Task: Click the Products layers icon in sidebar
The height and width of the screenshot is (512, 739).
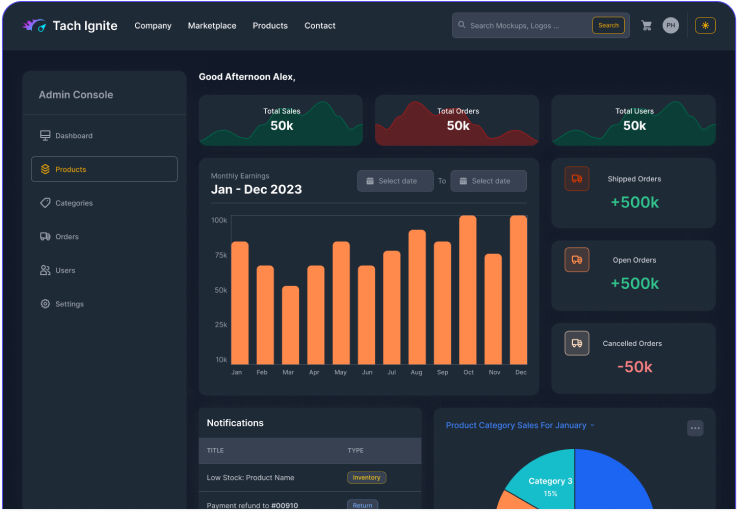Action: (x=45, y=169)
